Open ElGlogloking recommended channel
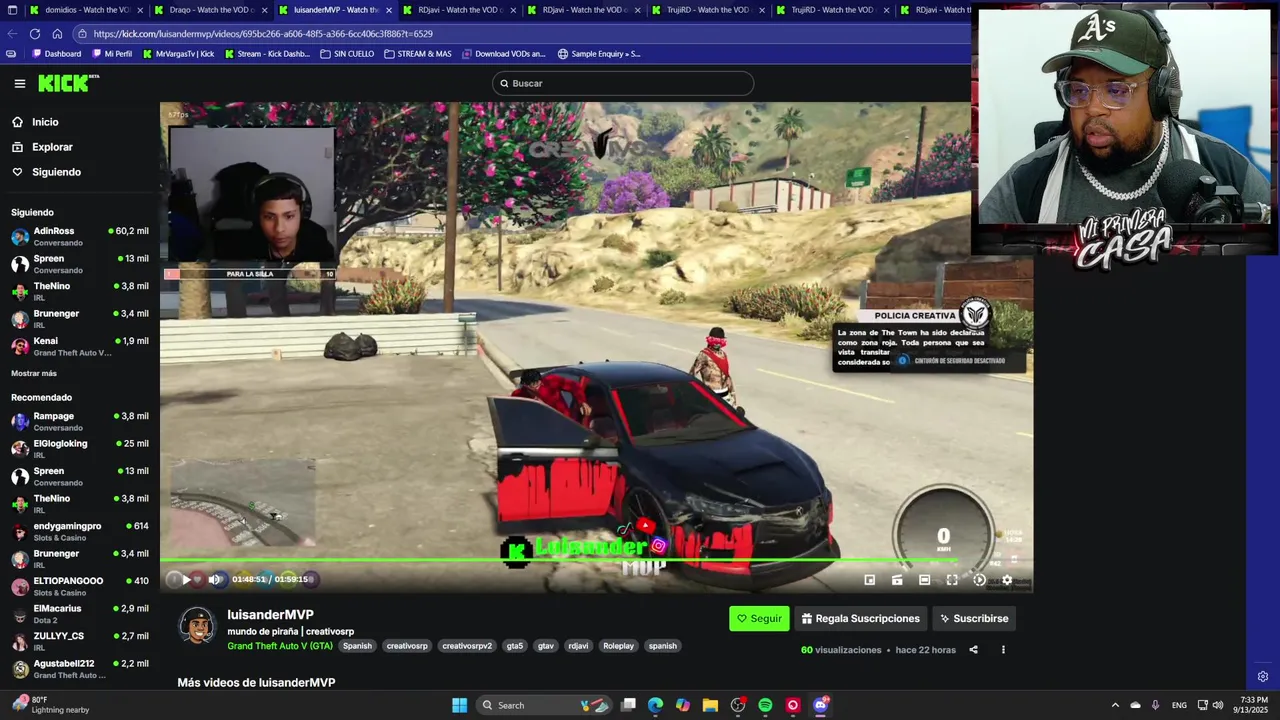The image size is (1280, 720). click(x=79, y=448)
